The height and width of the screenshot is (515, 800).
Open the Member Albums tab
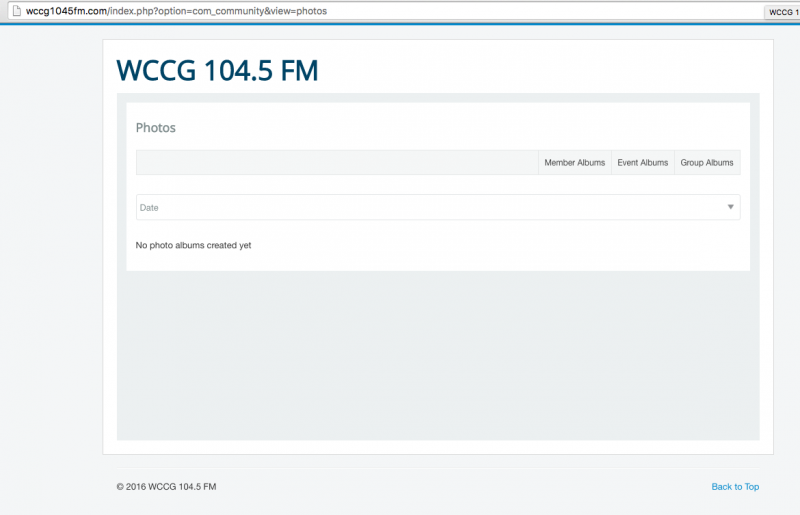(x=574, y=162)
